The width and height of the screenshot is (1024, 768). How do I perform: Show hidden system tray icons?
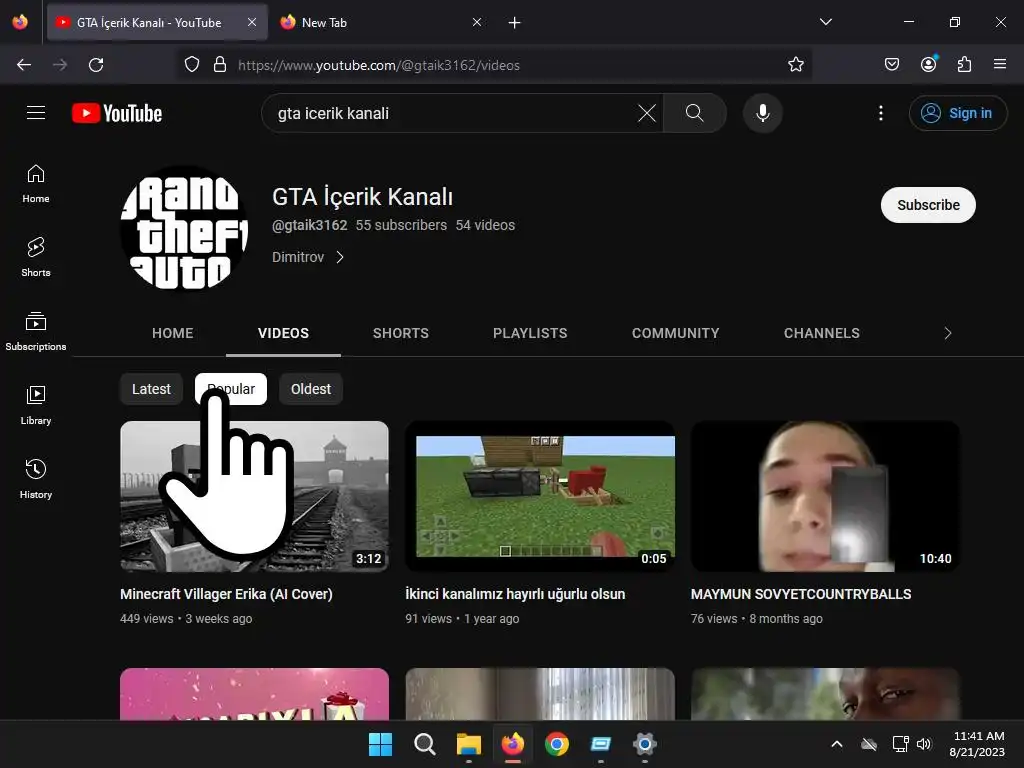coord(837,744)
